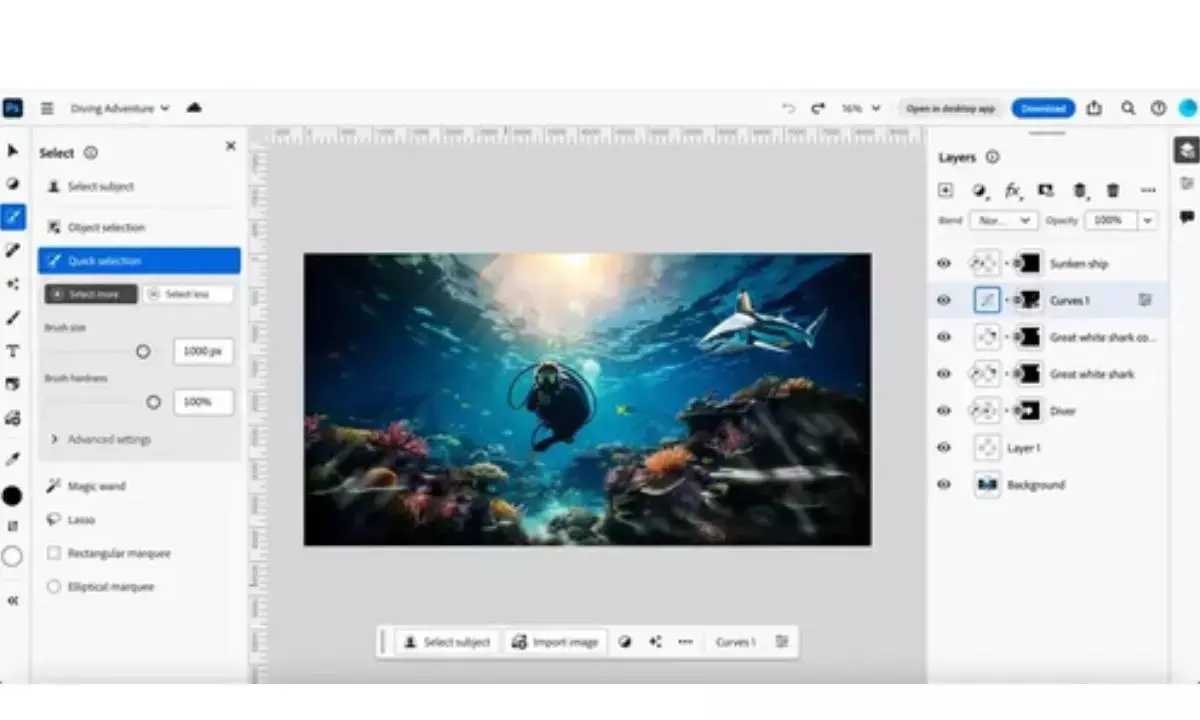1200x720 pixels.
Task: Open the Blend mode dropdown
Action: (1003, 220)
